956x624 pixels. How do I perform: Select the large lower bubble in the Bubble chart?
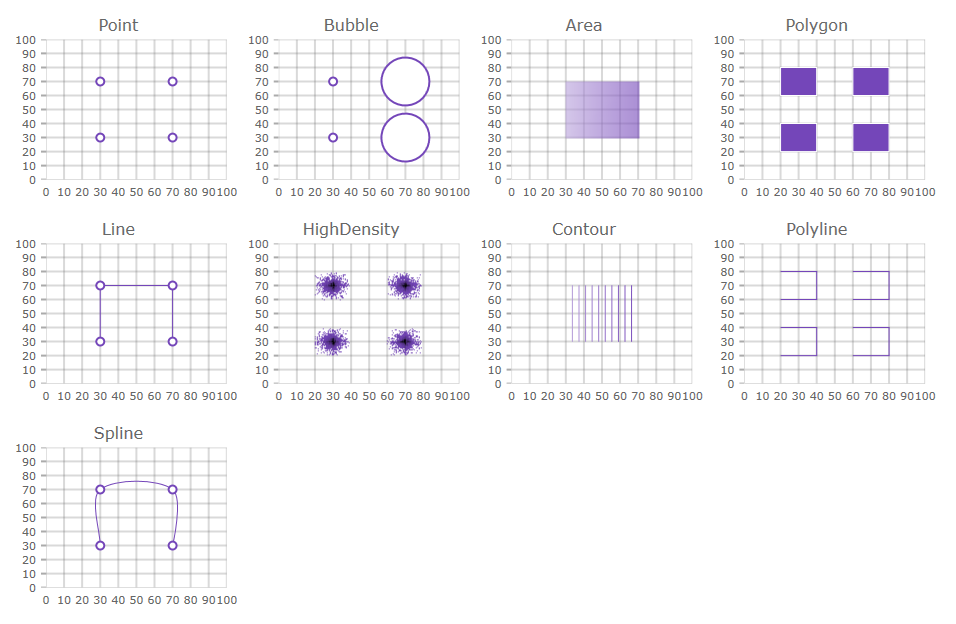[x=405, y=138]
